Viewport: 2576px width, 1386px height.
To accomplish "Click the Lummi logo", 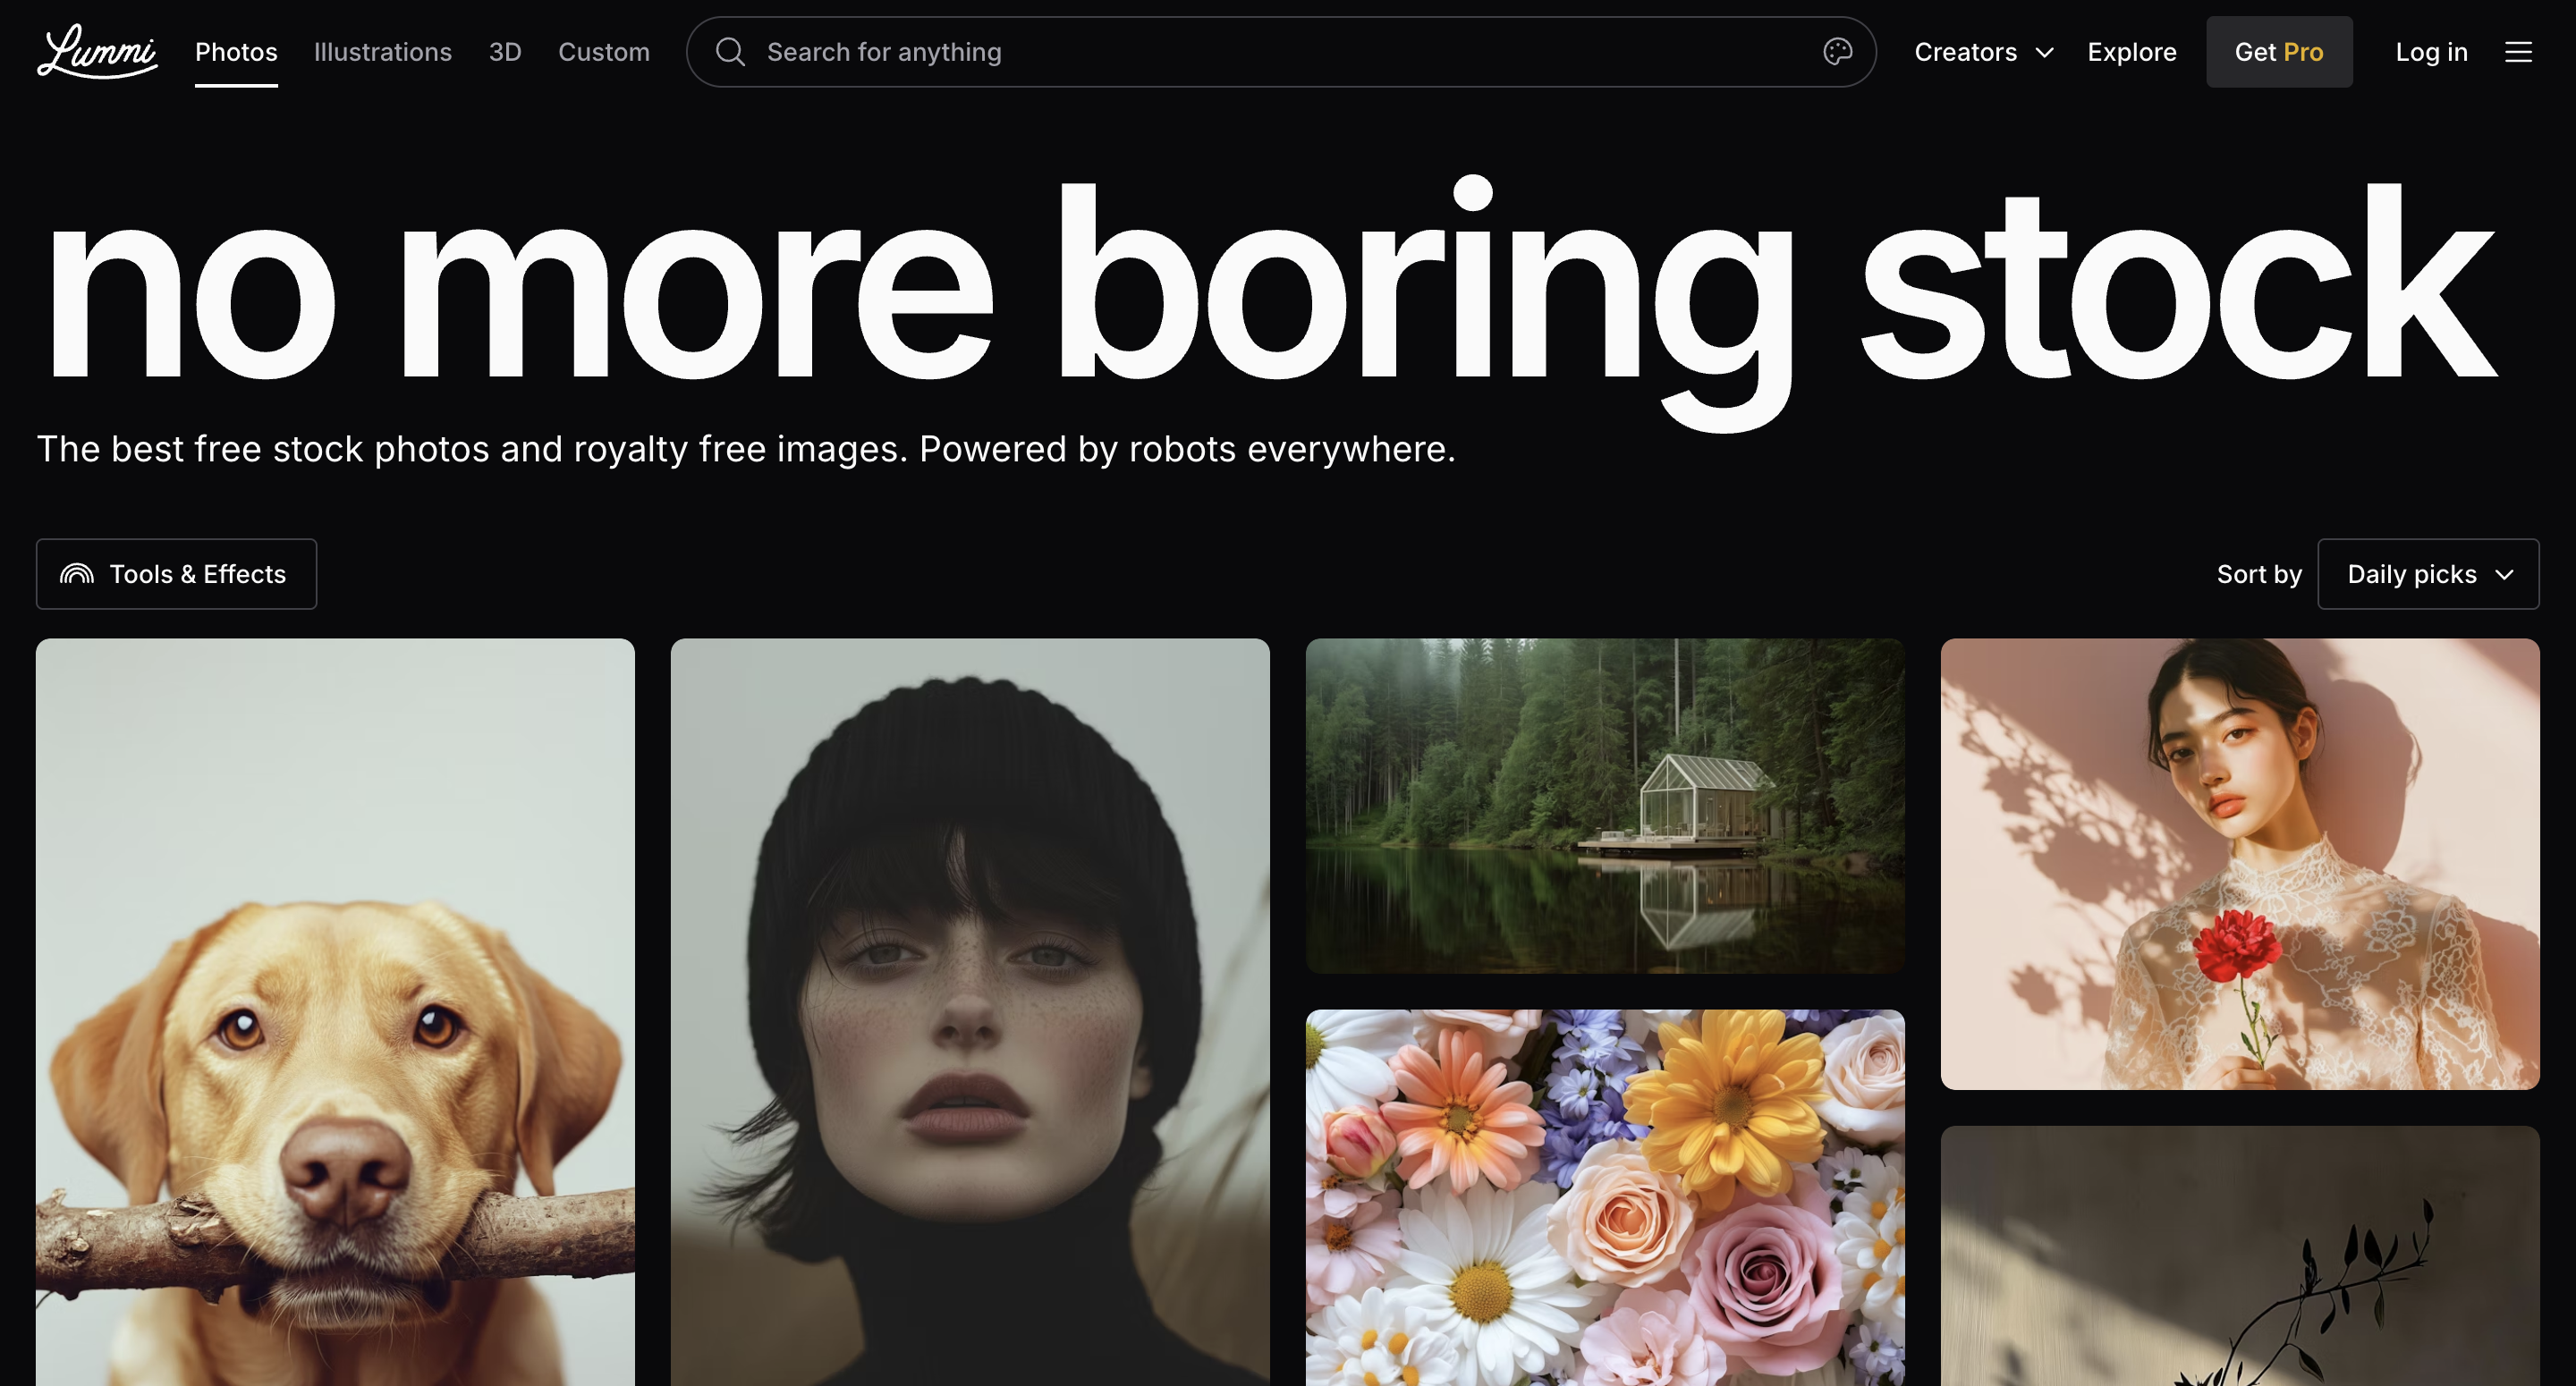I will point(97,51).
